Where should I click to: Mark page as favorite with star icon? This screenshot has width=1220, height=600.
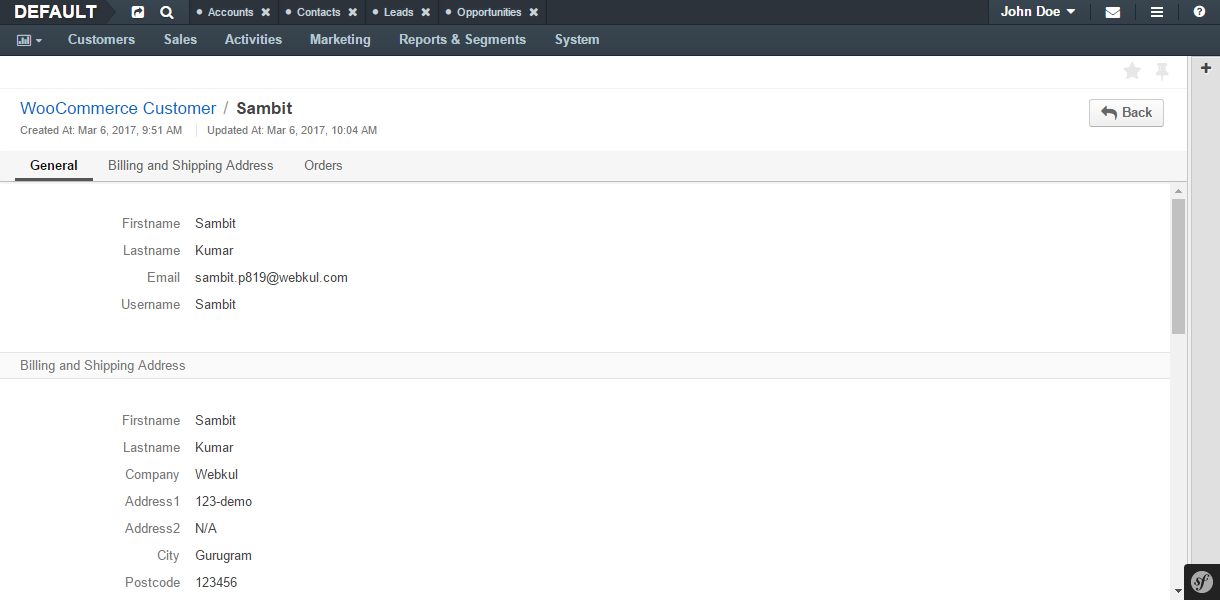tap(1132, 71)
